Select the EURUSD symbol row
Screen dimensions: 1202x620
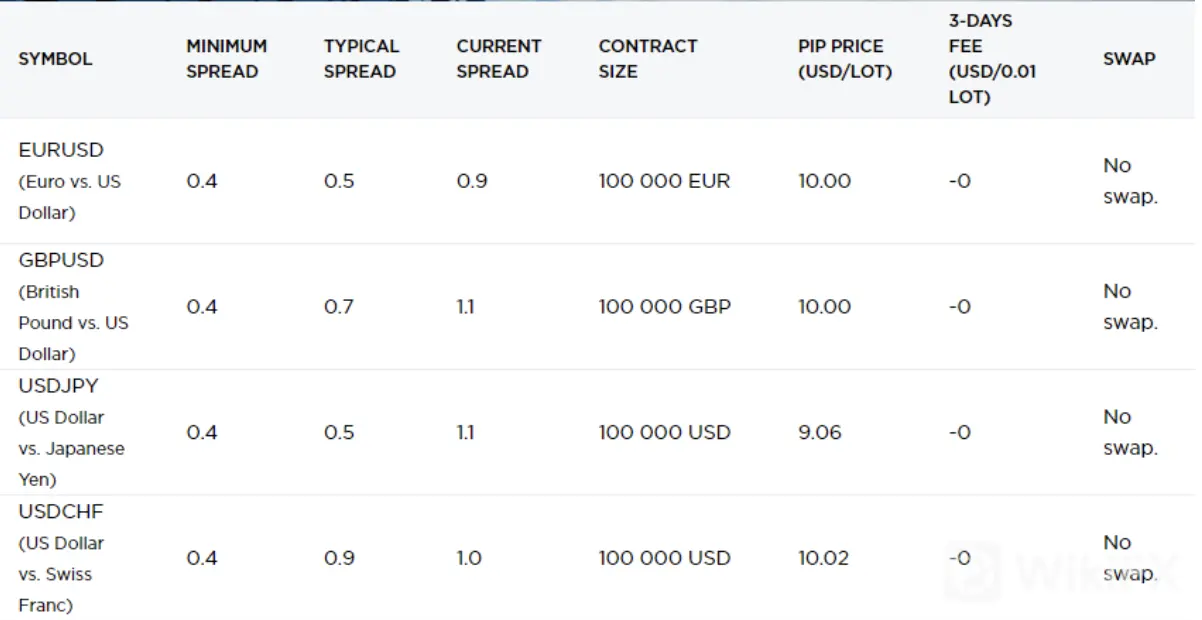point(598,181)
